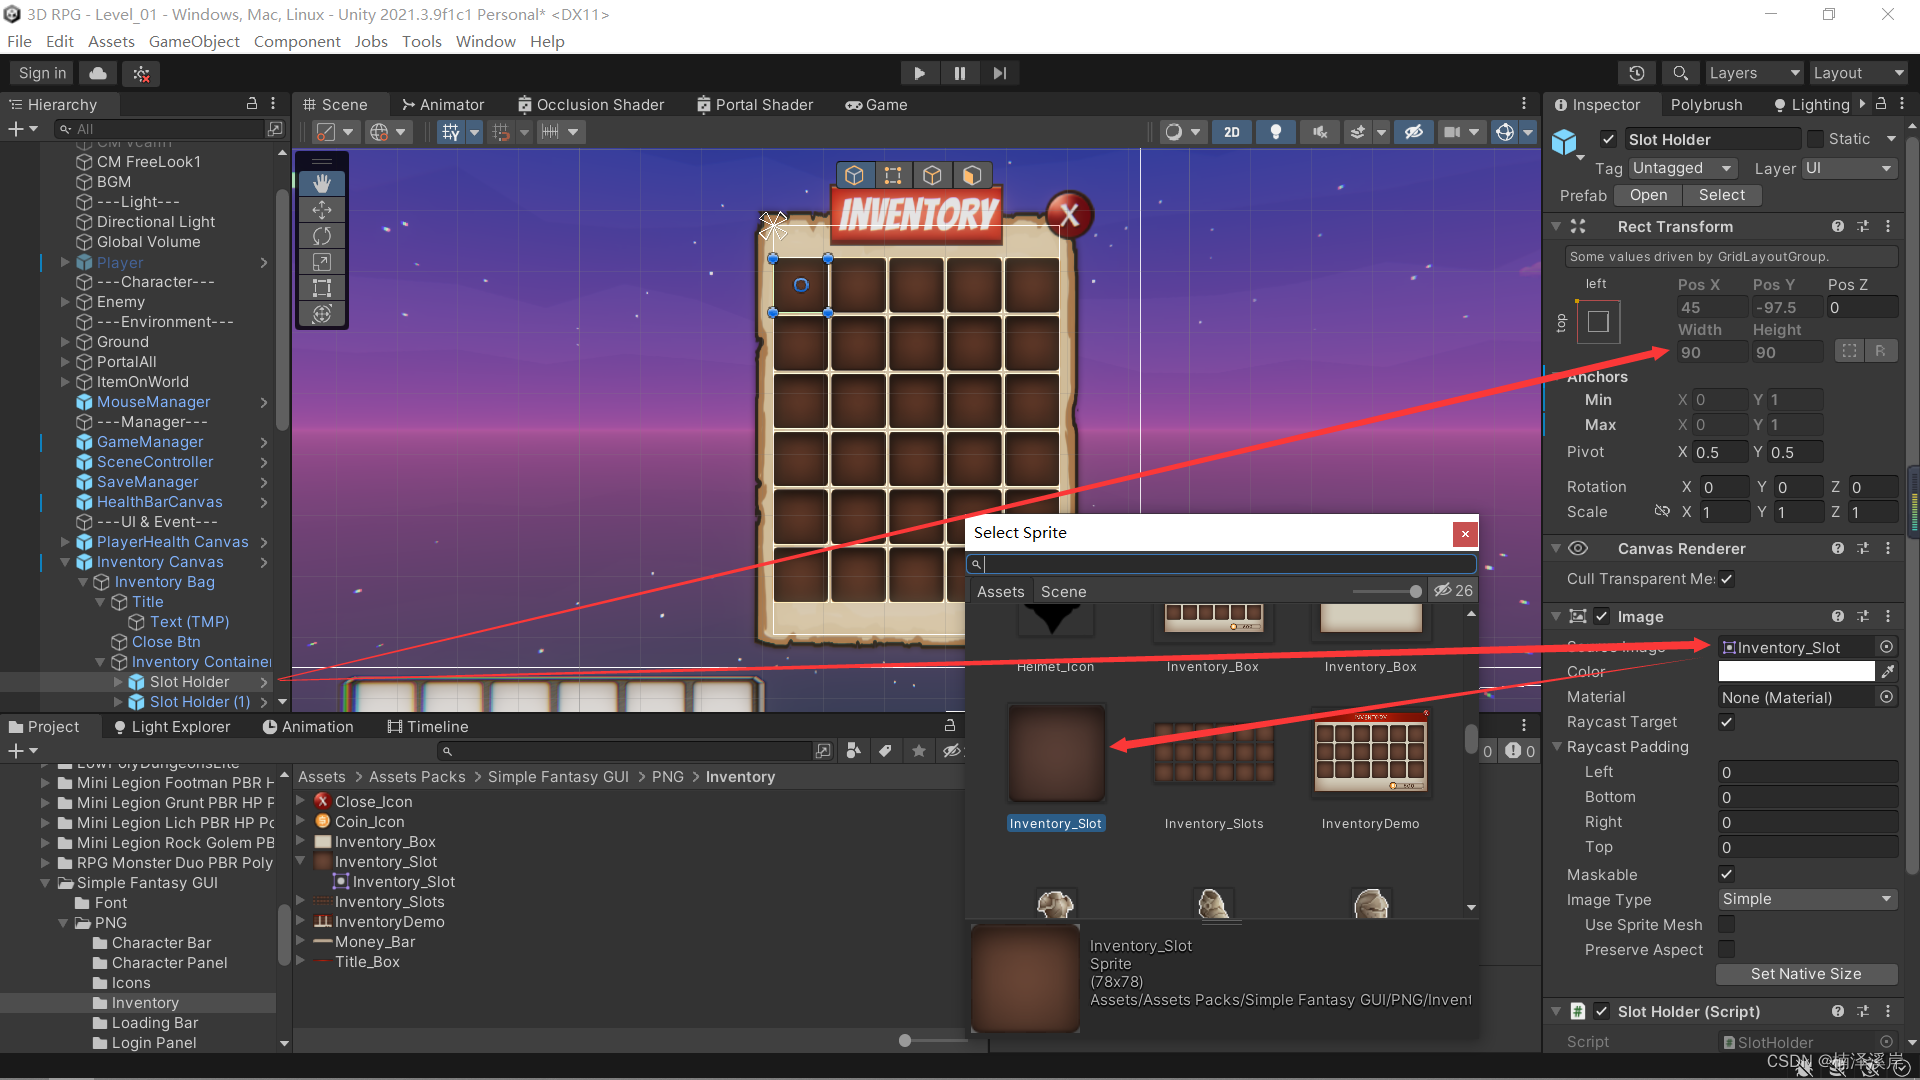
Task: Select the Rect Transform tool
Action: pos(322,288)
